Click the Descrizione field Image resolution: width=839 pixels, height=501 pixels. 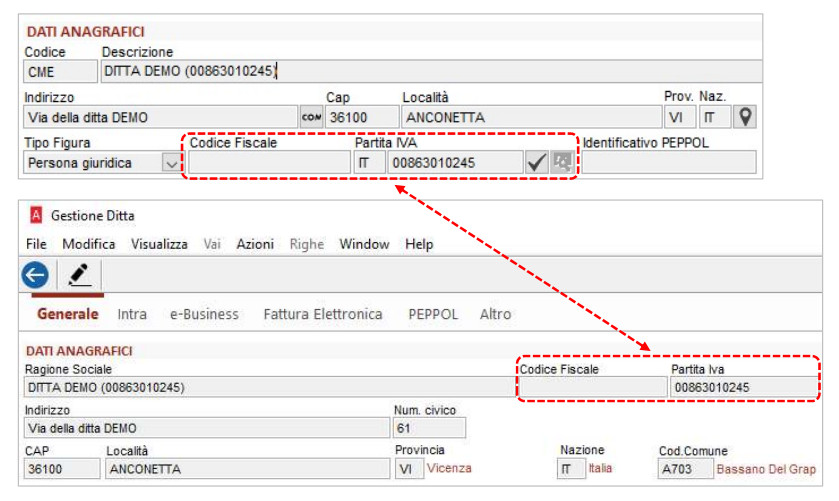point(431,71)
